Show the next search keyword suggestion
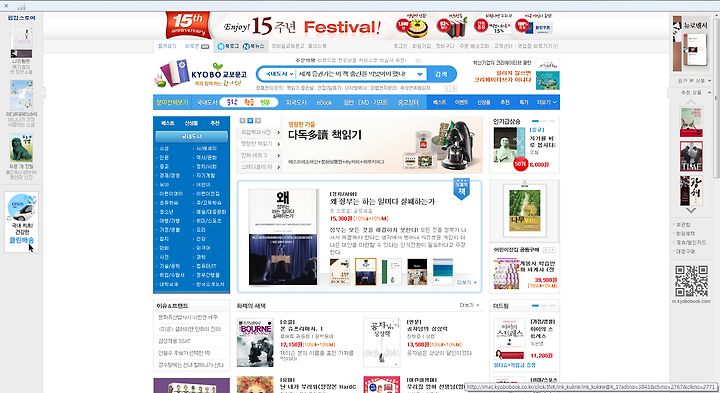 click(454, 88)
